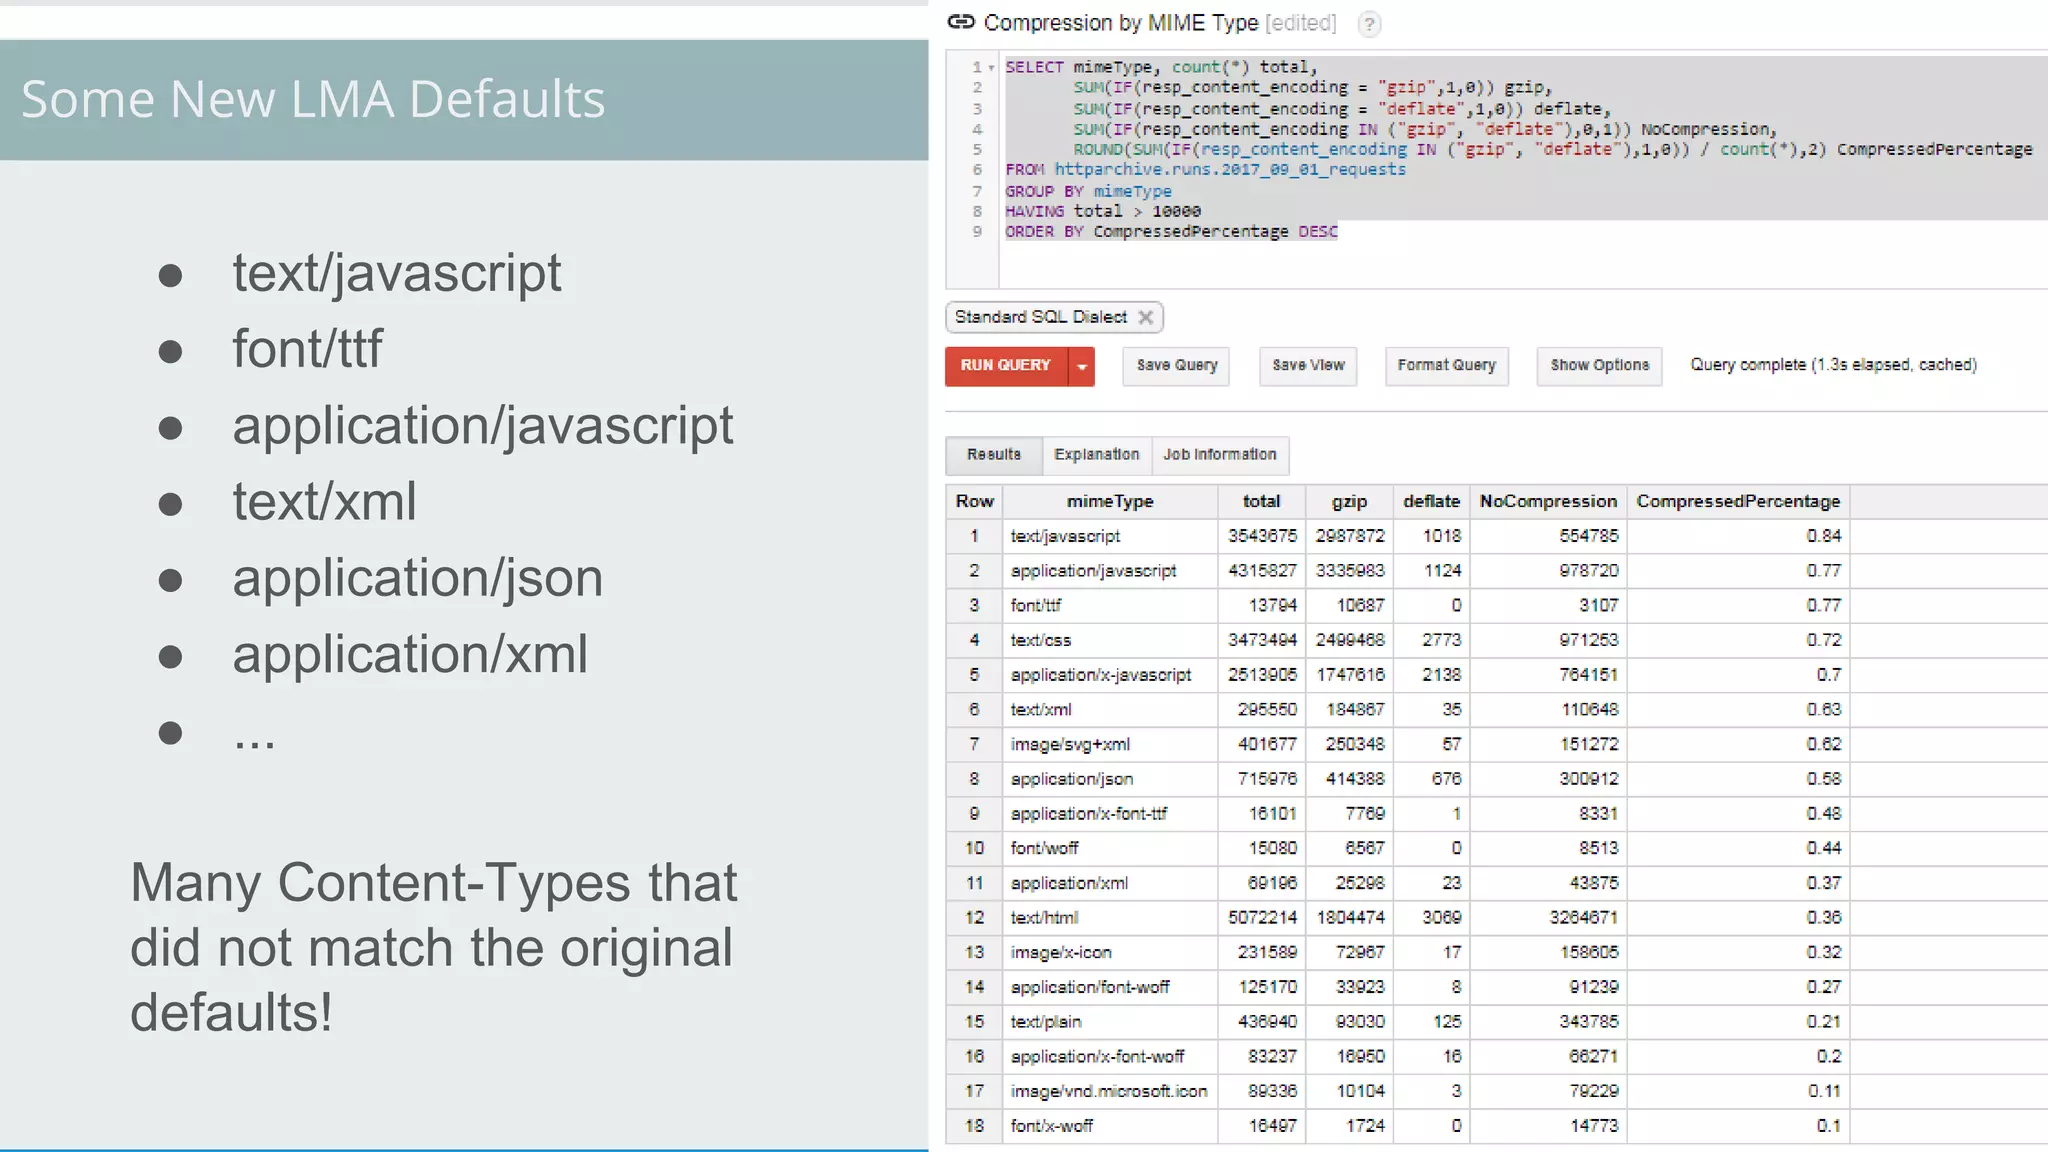The height and width of the screenshot is (1152, 2048).
Task: Open the Job Information tab
Action: tap(1220, 455)
